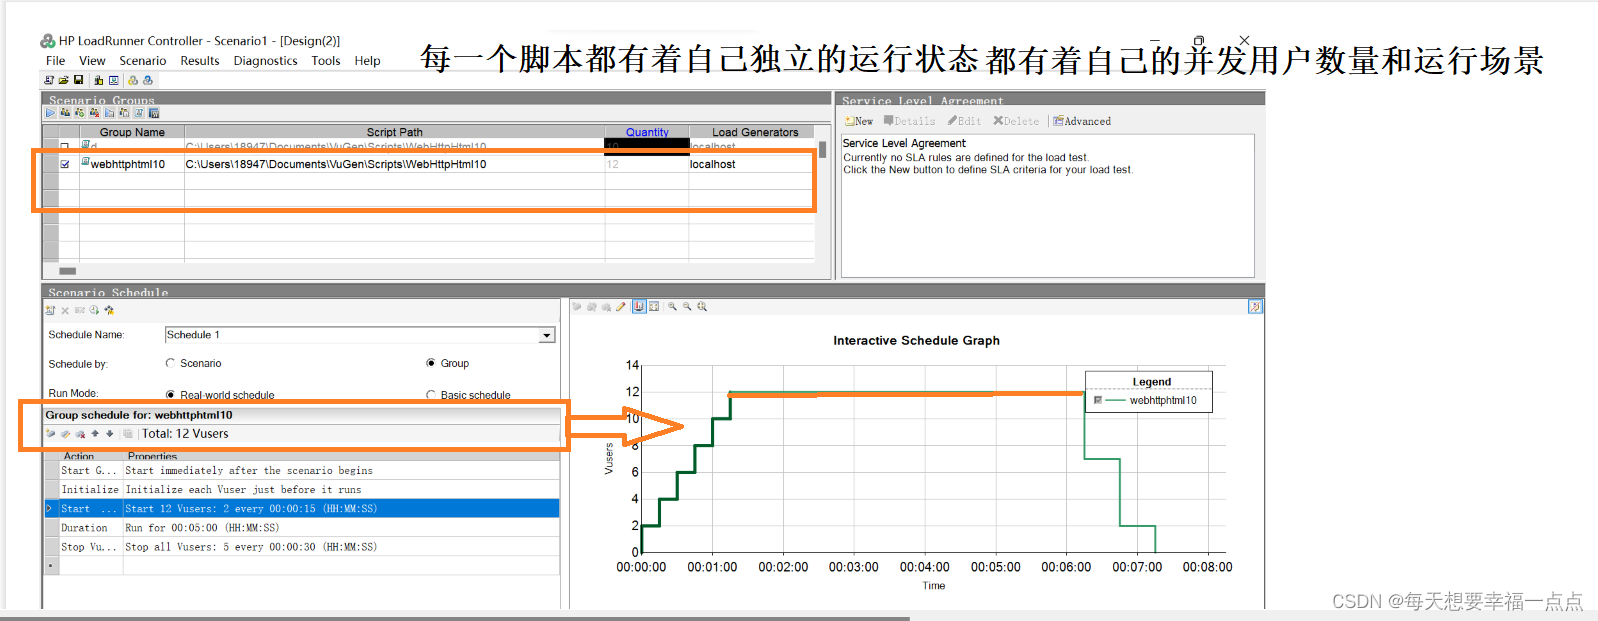This screenshot has width=1598, height=621.
Task: Click the zoom in magnifier in graph toolbar
Action: (672, 307)
